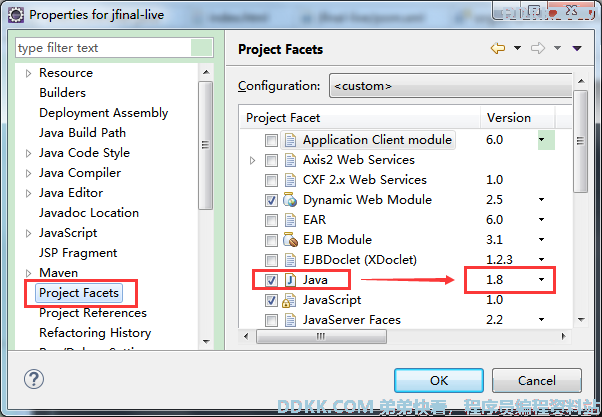Uncheck the Dynamic Web Module checkbox
Image resolution: width=602 pixels, height=417 pixels.
click(x=271, y=200)
